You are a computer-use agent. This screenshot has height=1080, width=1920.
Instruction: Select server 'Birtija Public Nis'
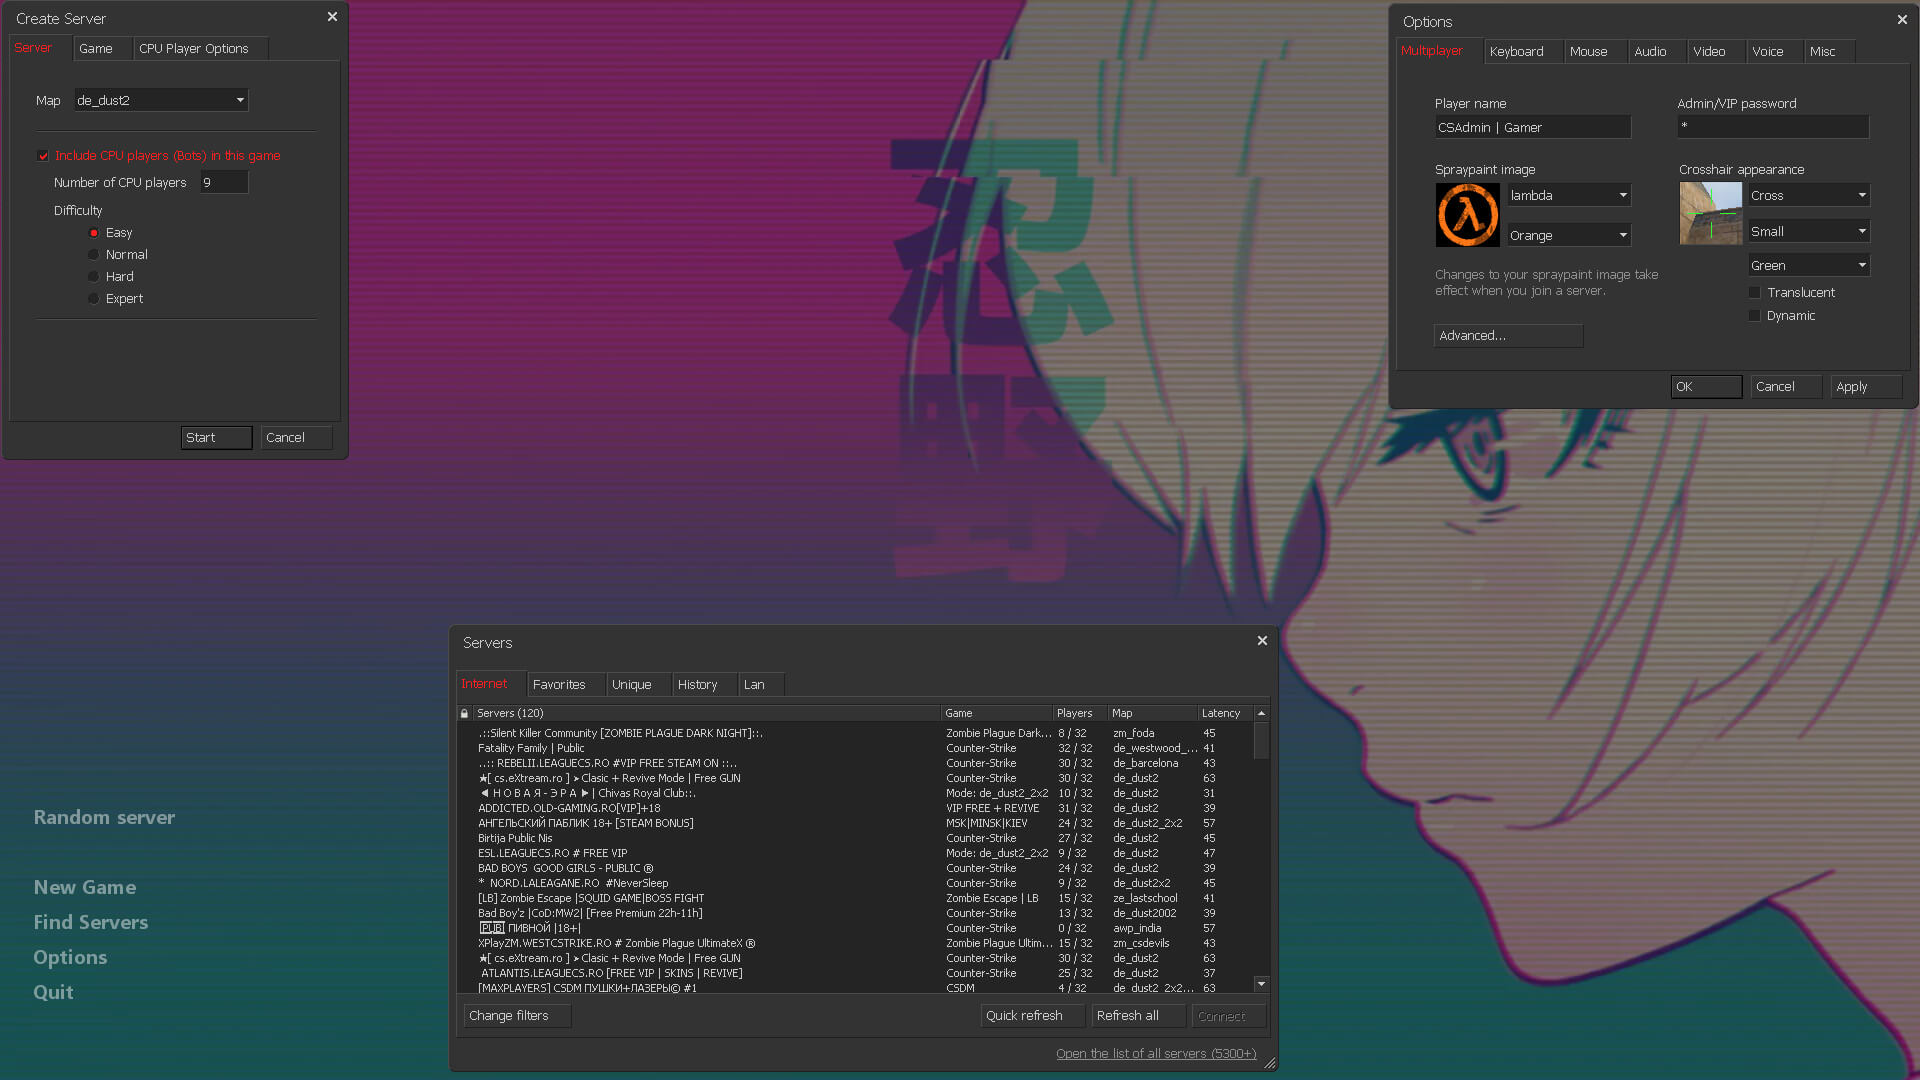pyautogui.click(x=855, y=838)
